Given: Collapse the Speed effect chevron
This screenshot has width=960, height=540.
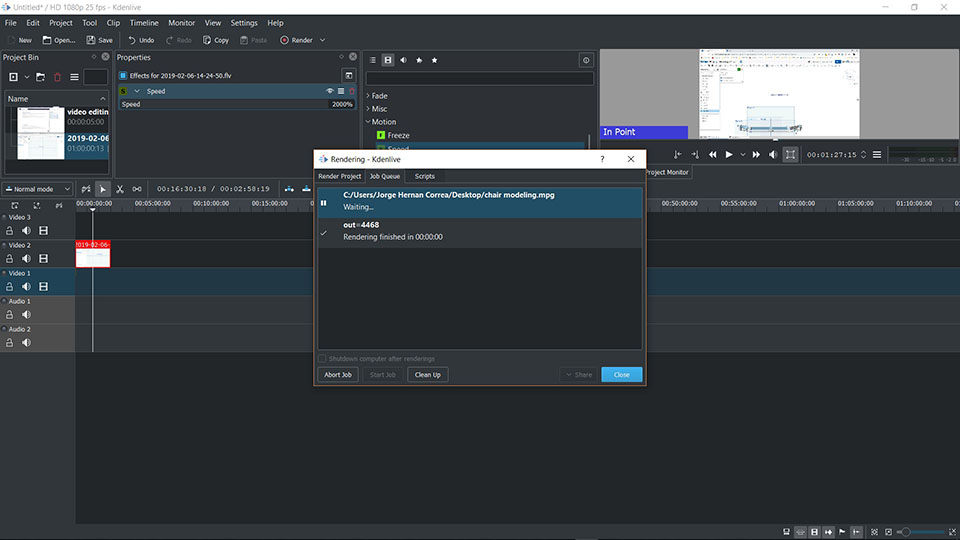Looking at the screenshot, I should [x=137, y=91].
